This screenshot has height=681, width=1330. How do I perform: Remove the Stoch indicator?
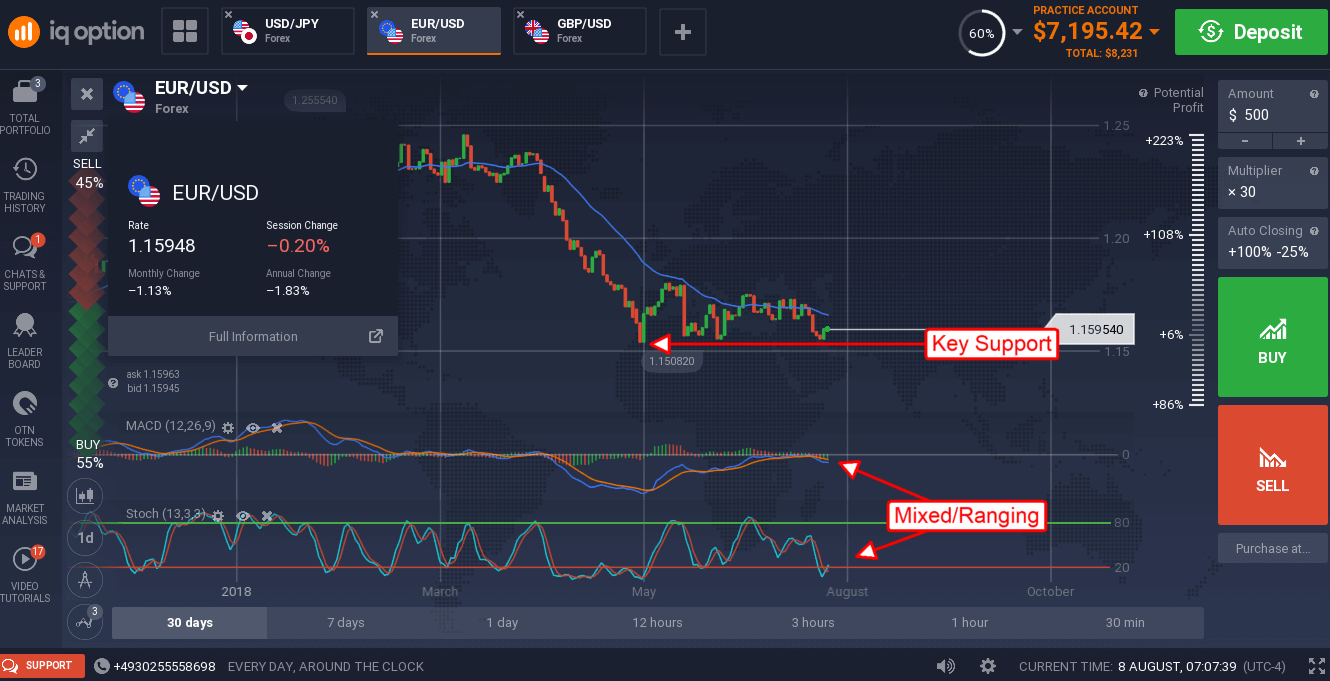(267, 516)
